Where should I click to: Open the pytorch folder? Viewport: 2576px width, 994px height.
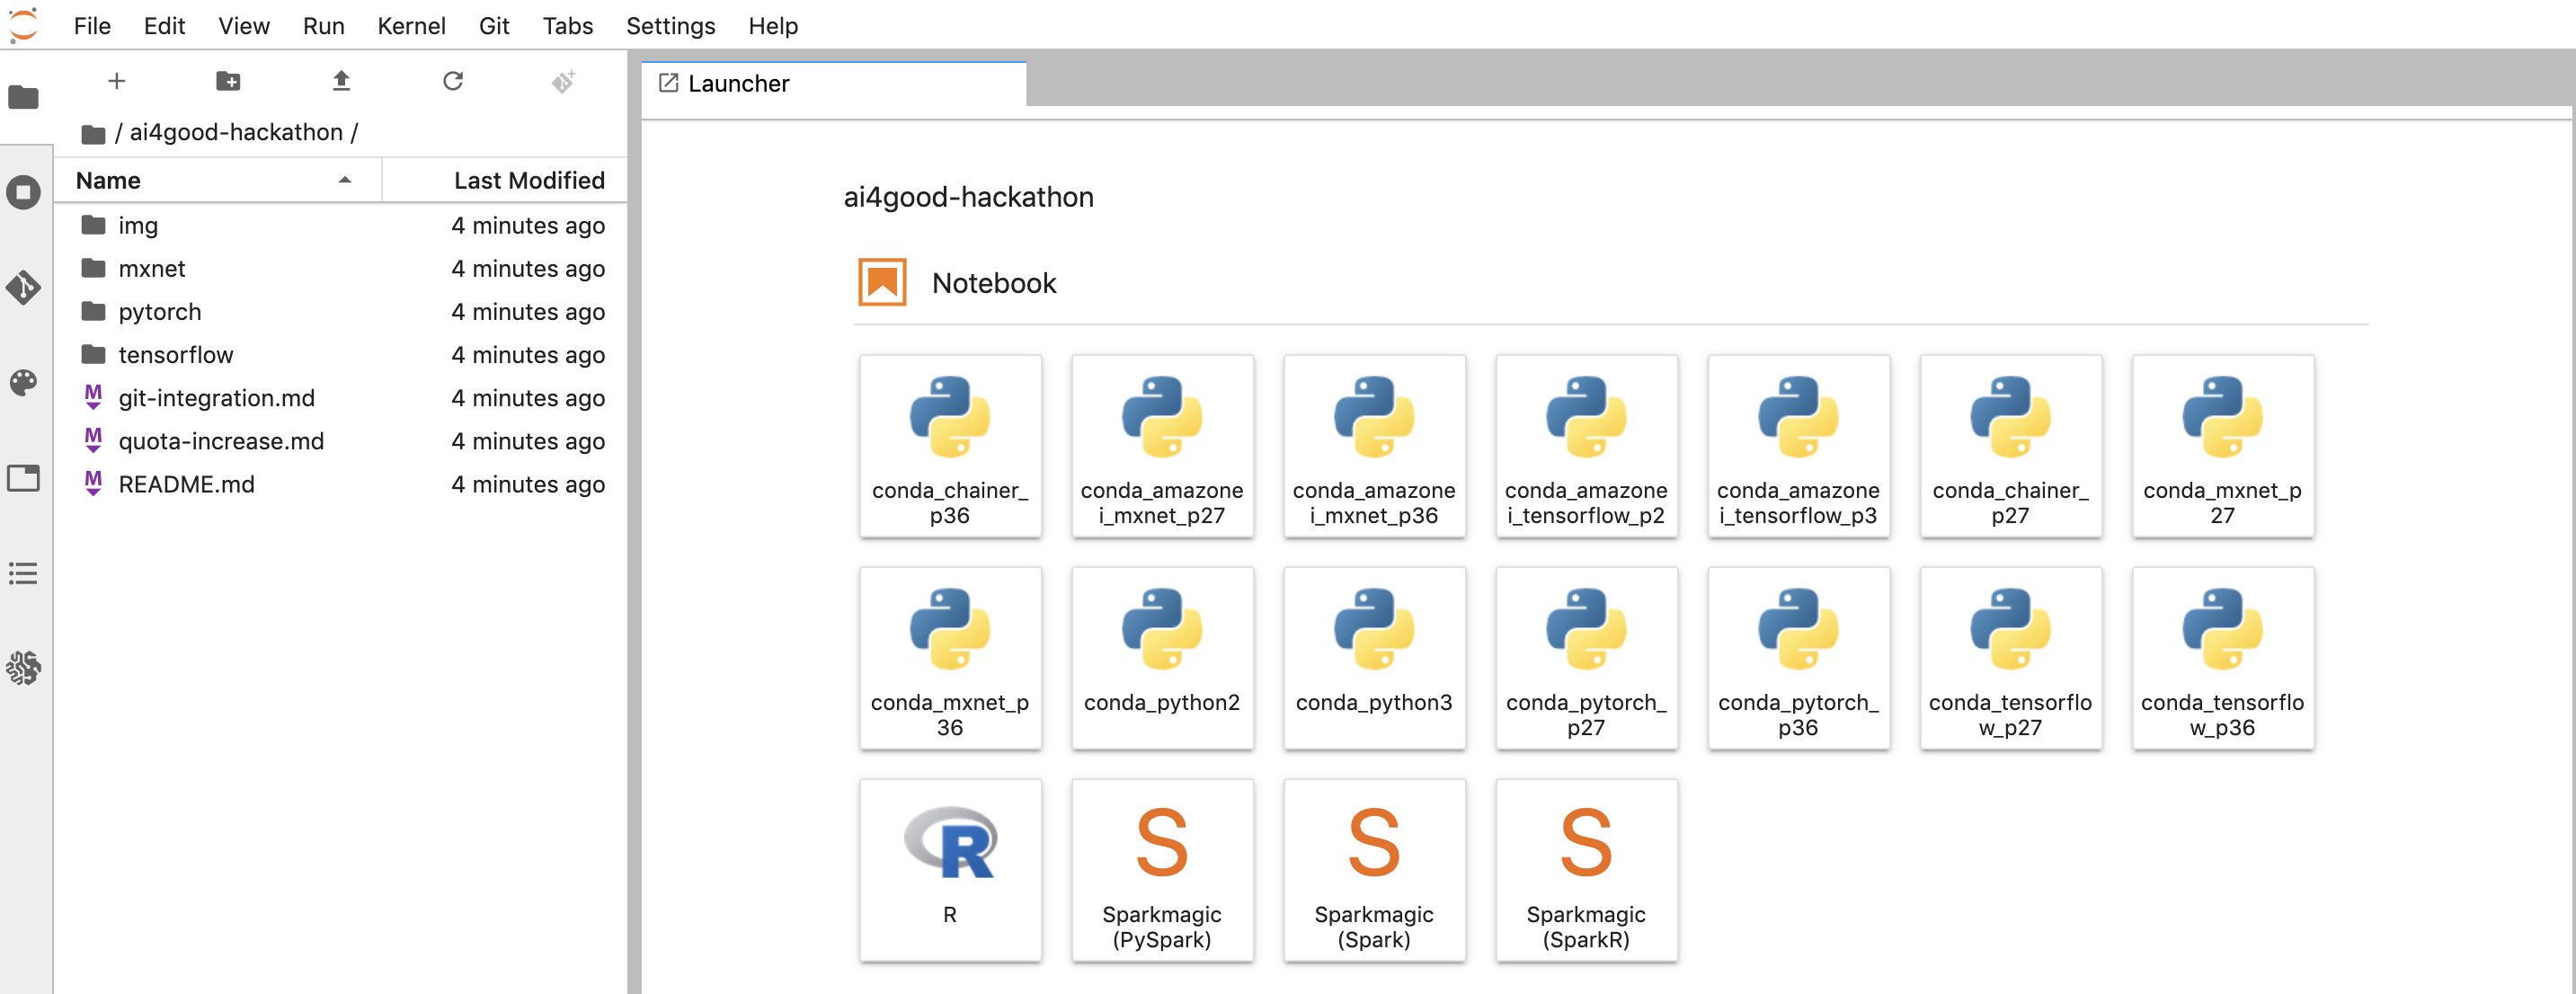(x=160, y=312)
